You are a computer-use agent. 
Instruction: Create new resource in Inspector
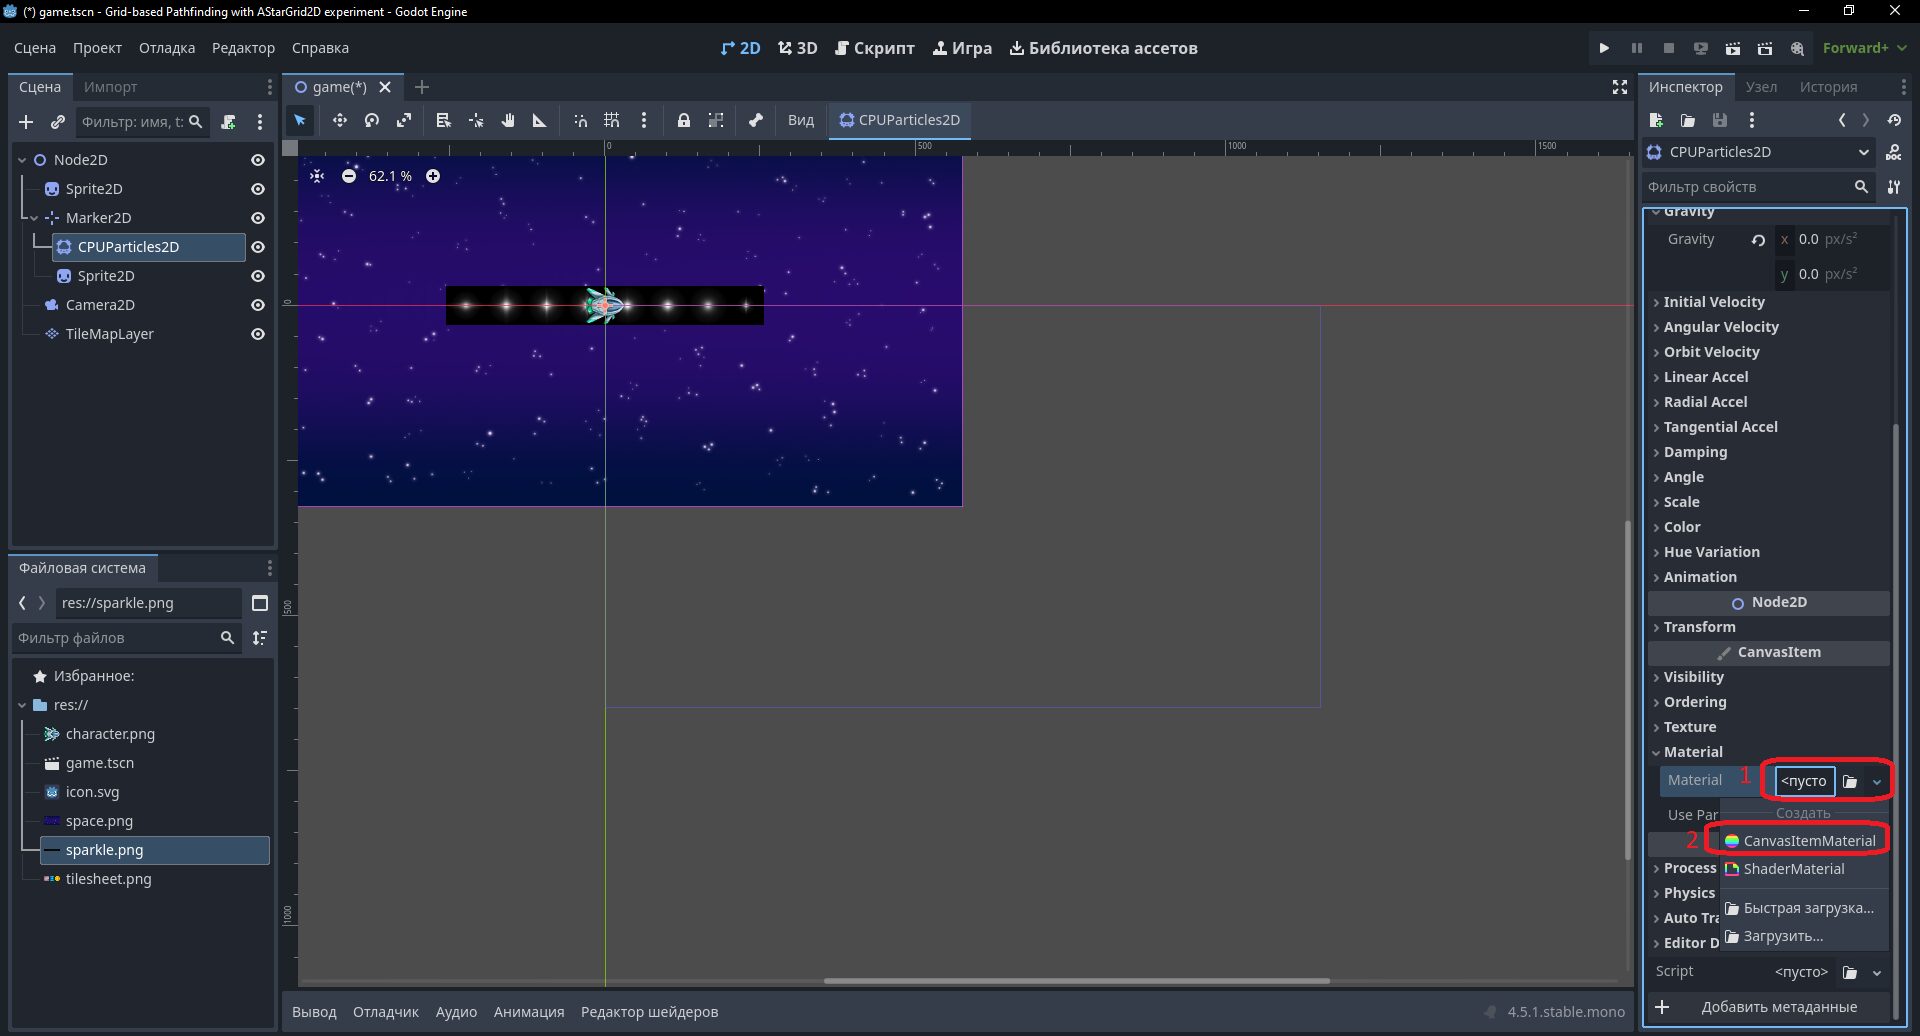(1656, 120)
